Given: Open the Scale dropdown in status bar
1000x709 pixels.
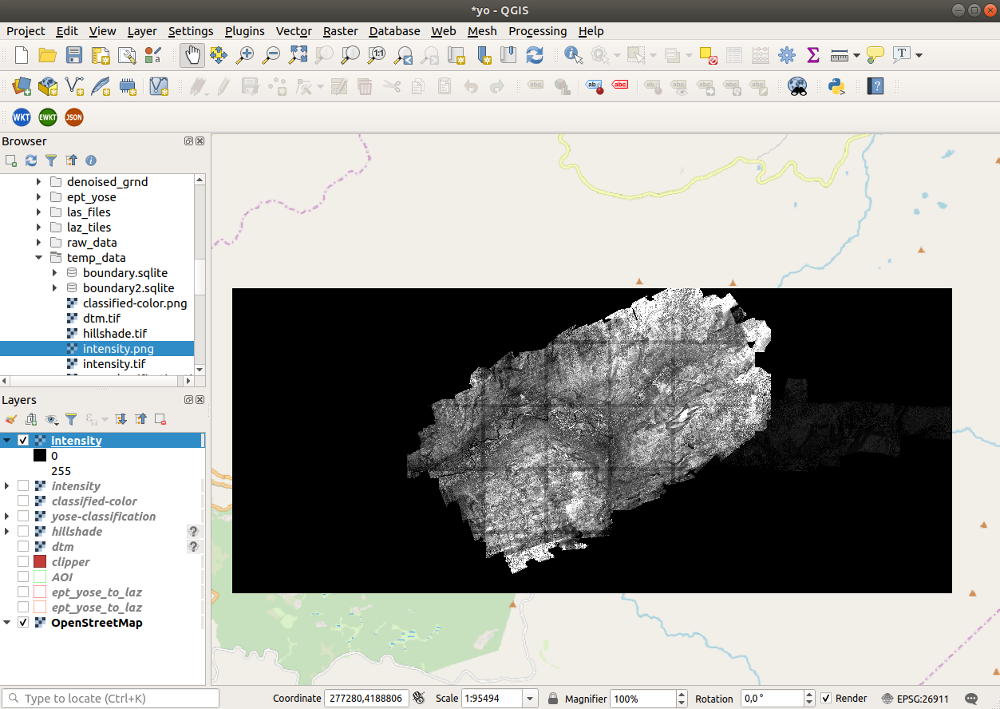Looking at the screenshot, I should point(528,698).
